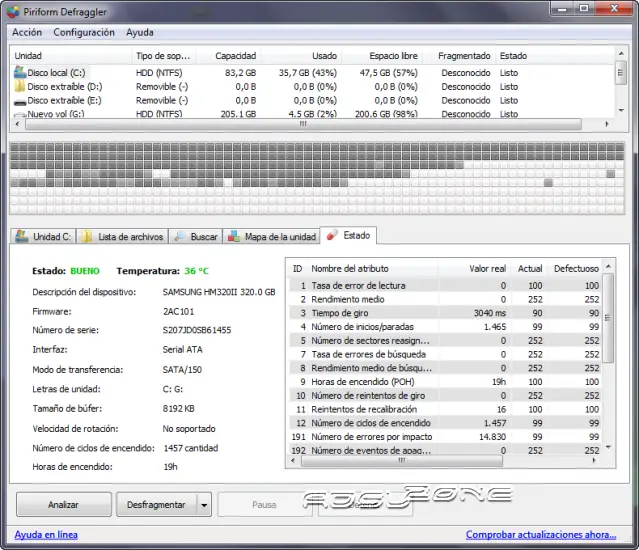Click the Disco extraíble (D:) drive icon
Image resolution: width=639 pixels, height=550 pixels.
(x=20, y=86)
